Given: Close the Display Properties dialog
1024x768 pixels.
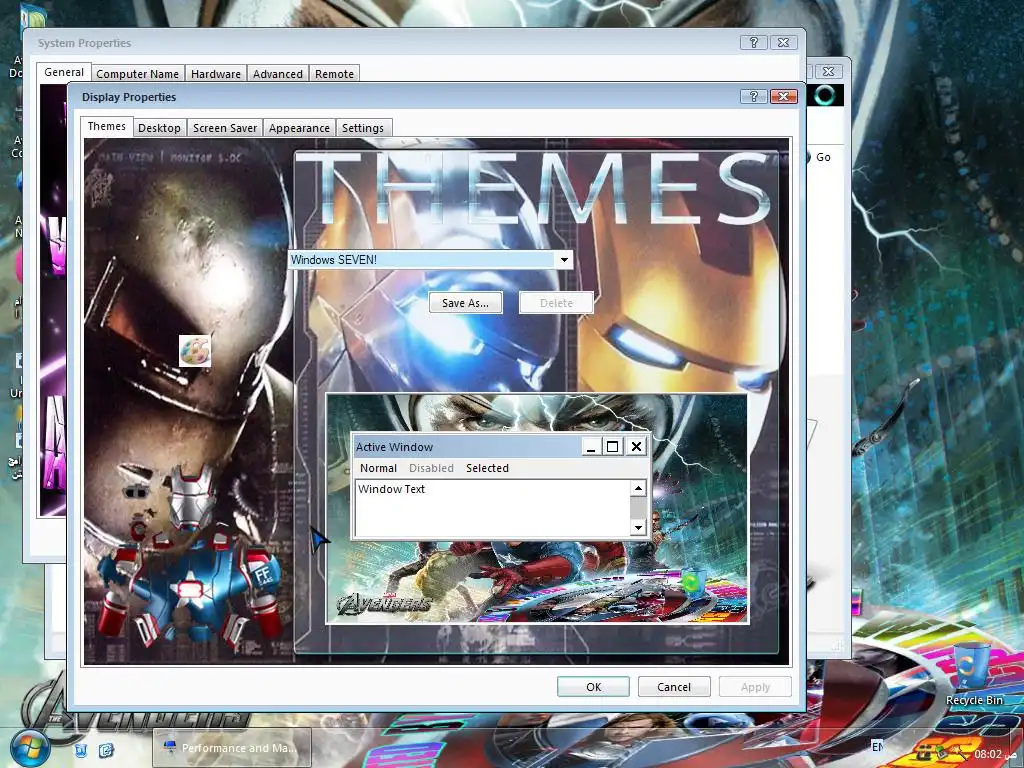Looking at the screenshot, I should click(784, 97).
